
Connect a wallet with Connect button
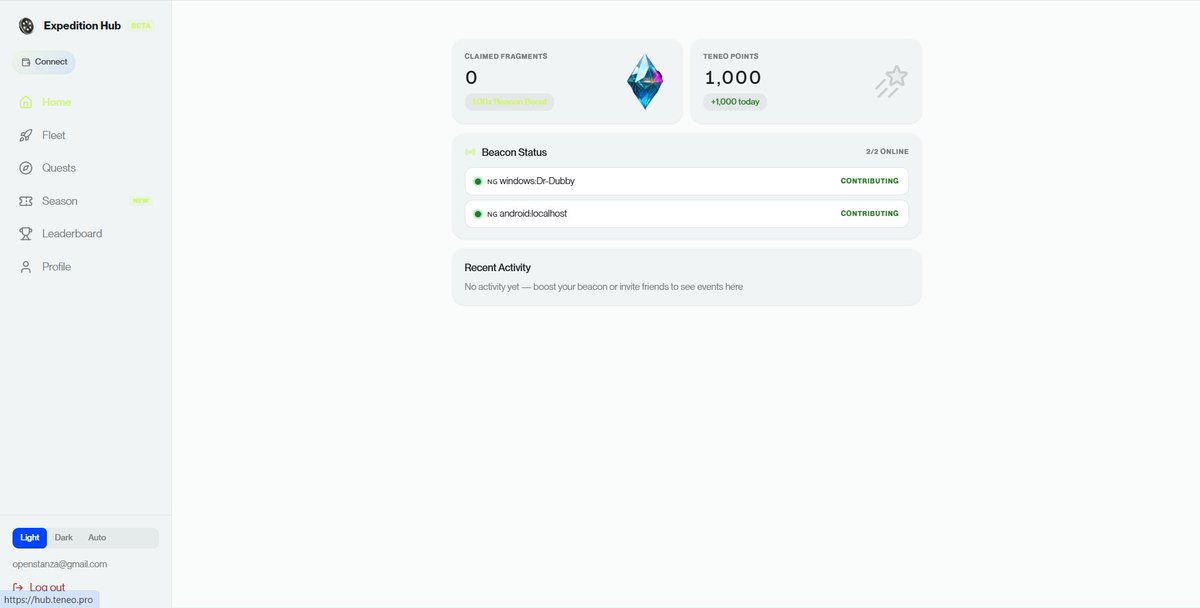click(x=43, y=62)
